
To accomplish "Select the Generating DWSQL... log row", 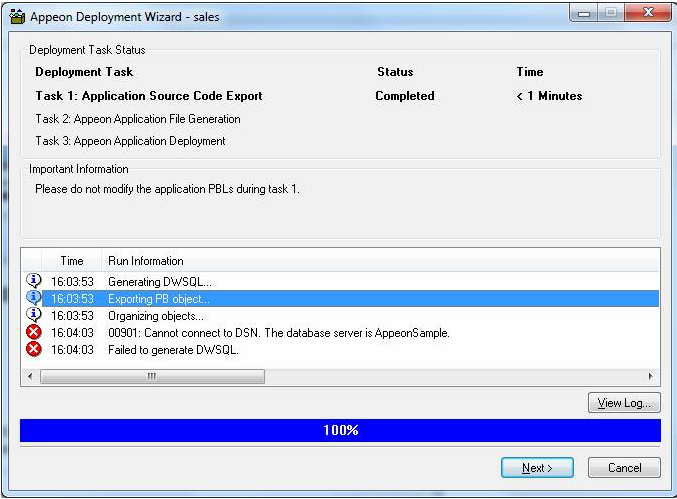I will click(341, 281).
